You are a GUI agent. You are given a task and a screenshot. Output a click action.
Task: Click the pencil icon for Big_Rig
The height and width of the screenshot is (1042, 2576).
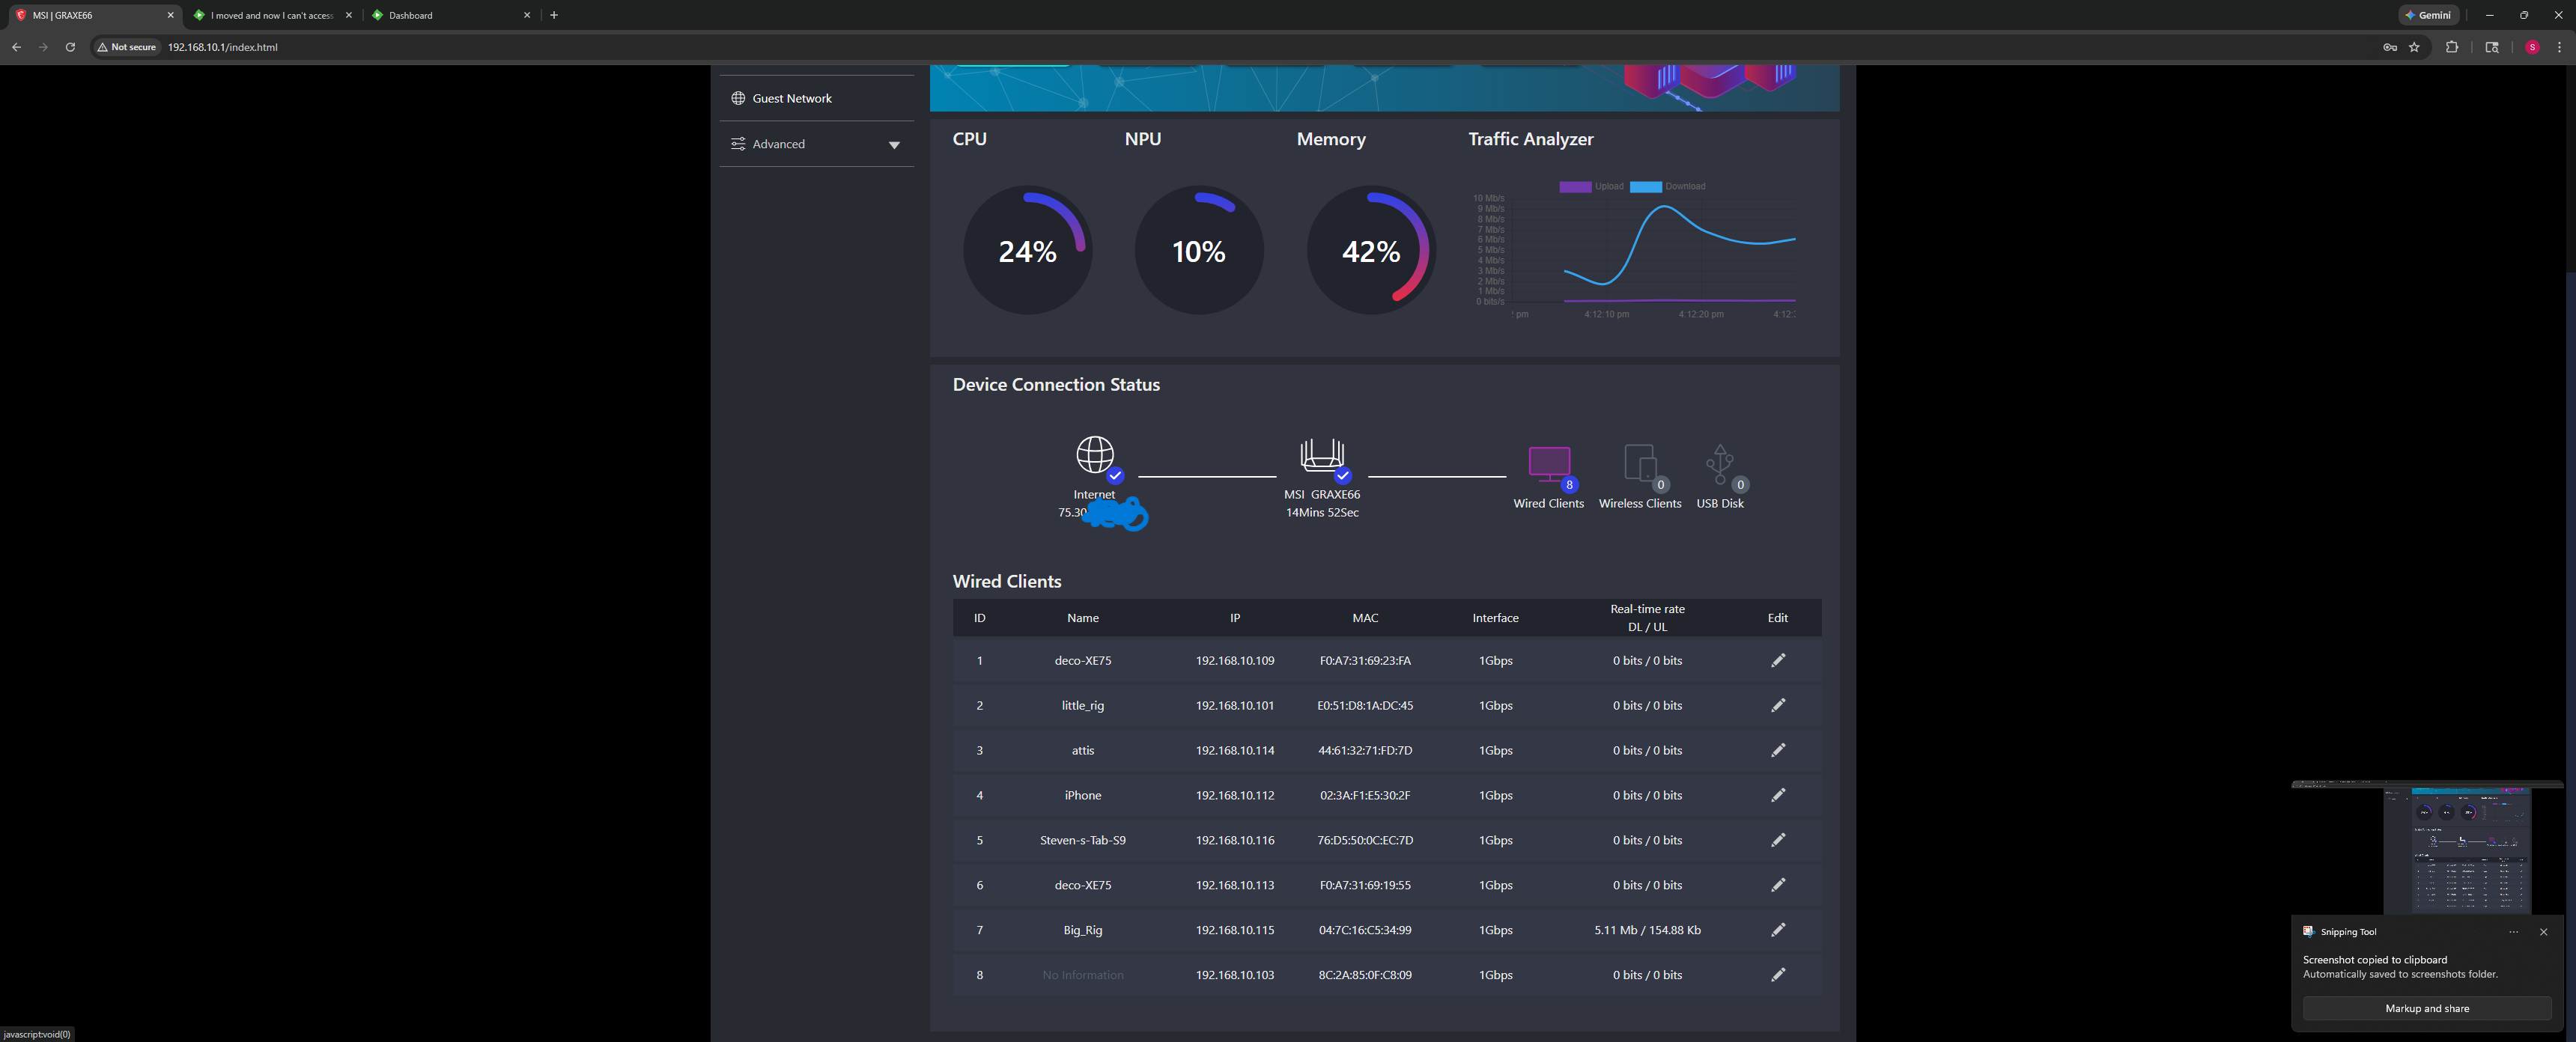click(1777, 930)
